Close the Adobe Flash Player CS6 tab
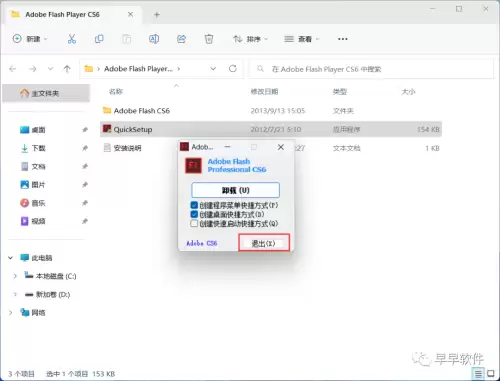The image size is (500, 381). coord(131,15)
